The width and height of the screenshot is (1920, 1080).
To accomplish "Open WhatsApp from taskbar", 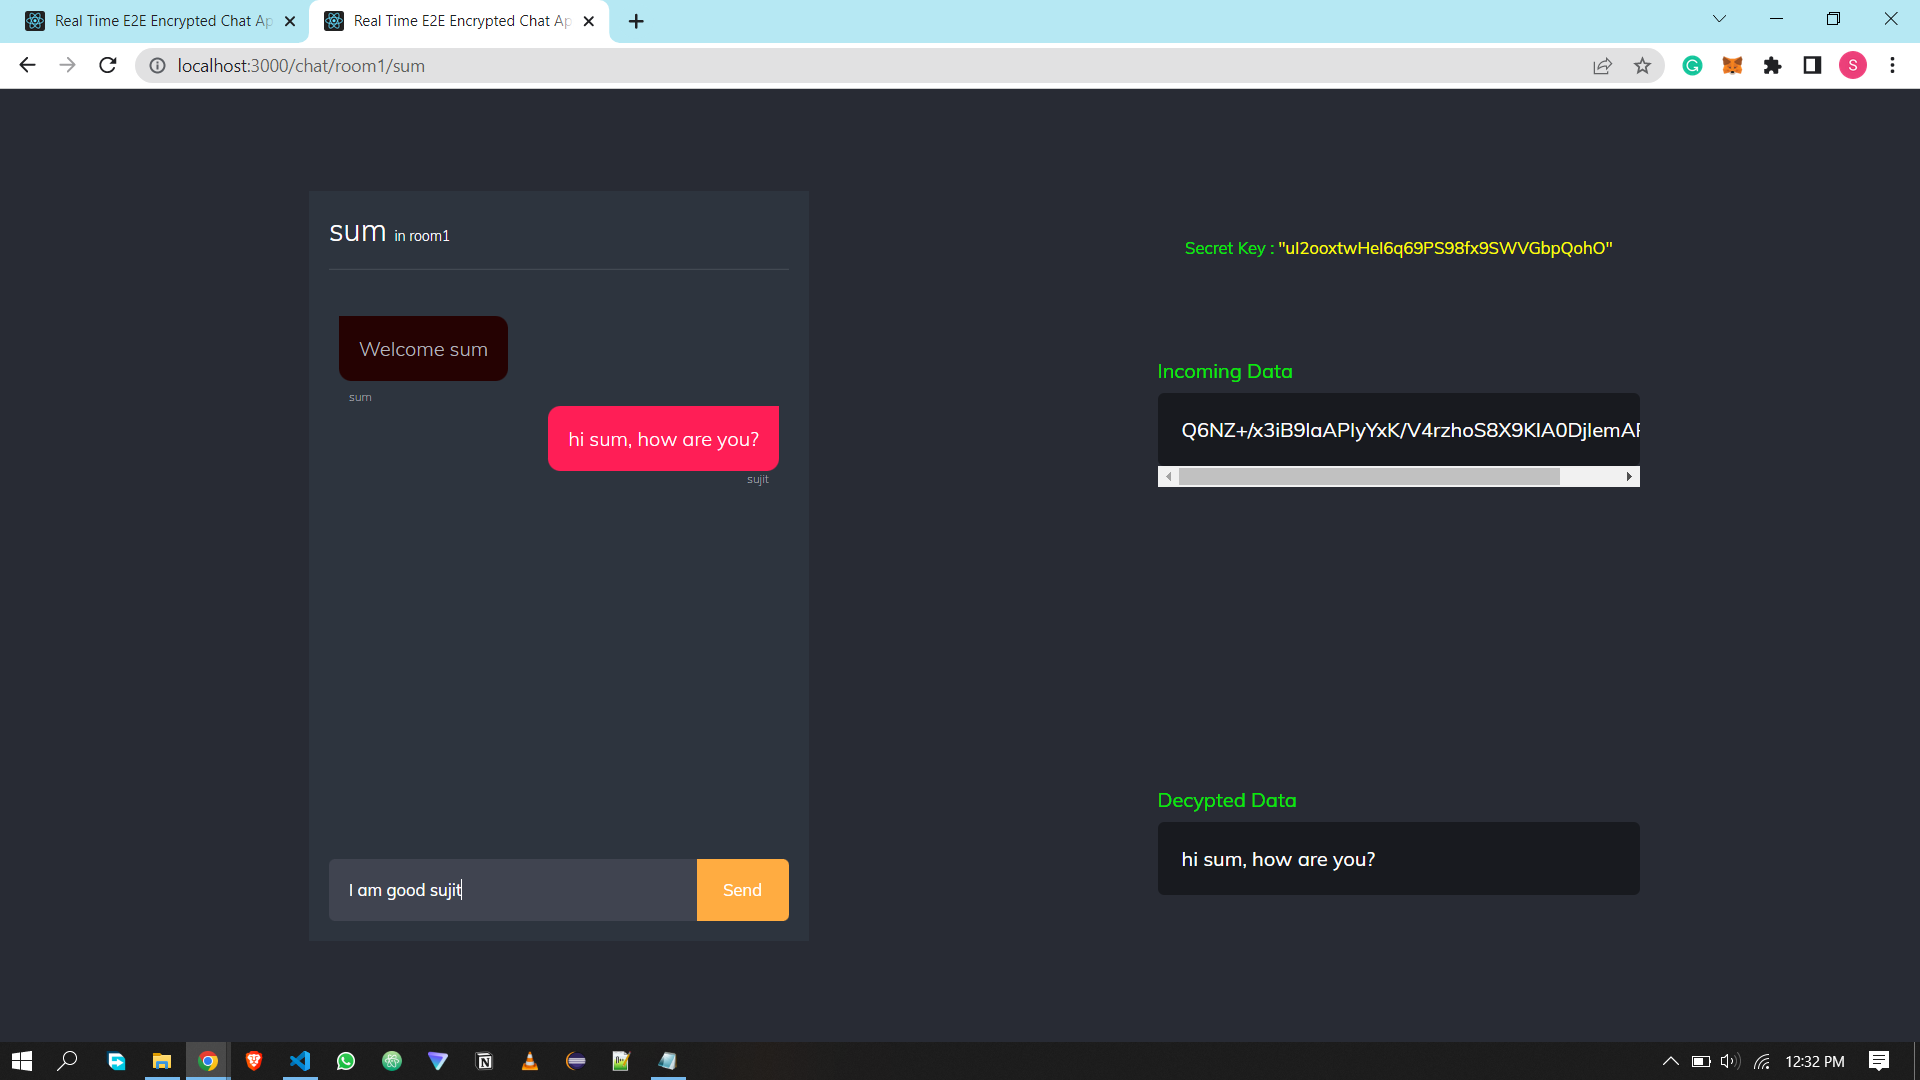I will click(346, 1061).
